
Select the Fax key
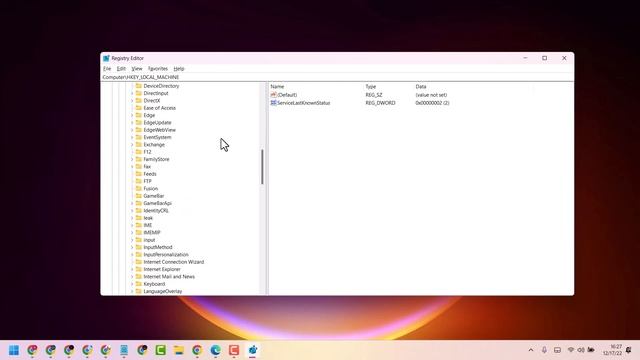147,167
